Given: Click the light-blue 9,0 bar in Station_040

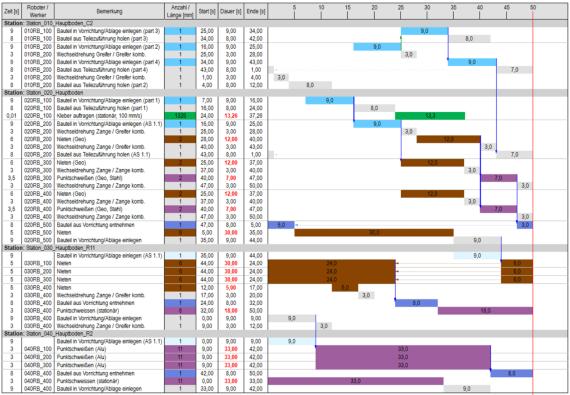Looking at the screenshot, I should coord(292,342).
